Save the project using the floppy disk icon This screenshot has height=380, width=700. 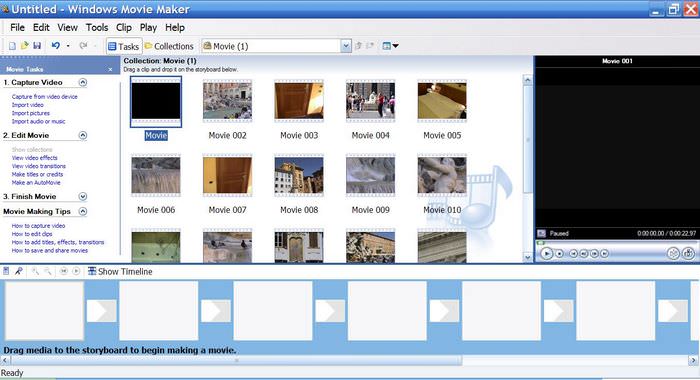pyautogui.click(x=37, y=46)
